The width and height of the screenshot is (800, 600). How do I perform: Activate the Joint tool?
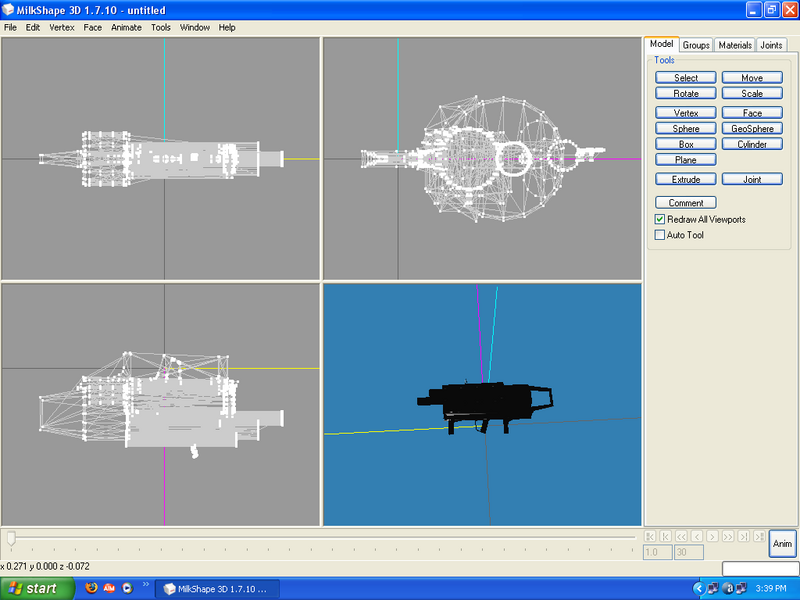point(752,179)
